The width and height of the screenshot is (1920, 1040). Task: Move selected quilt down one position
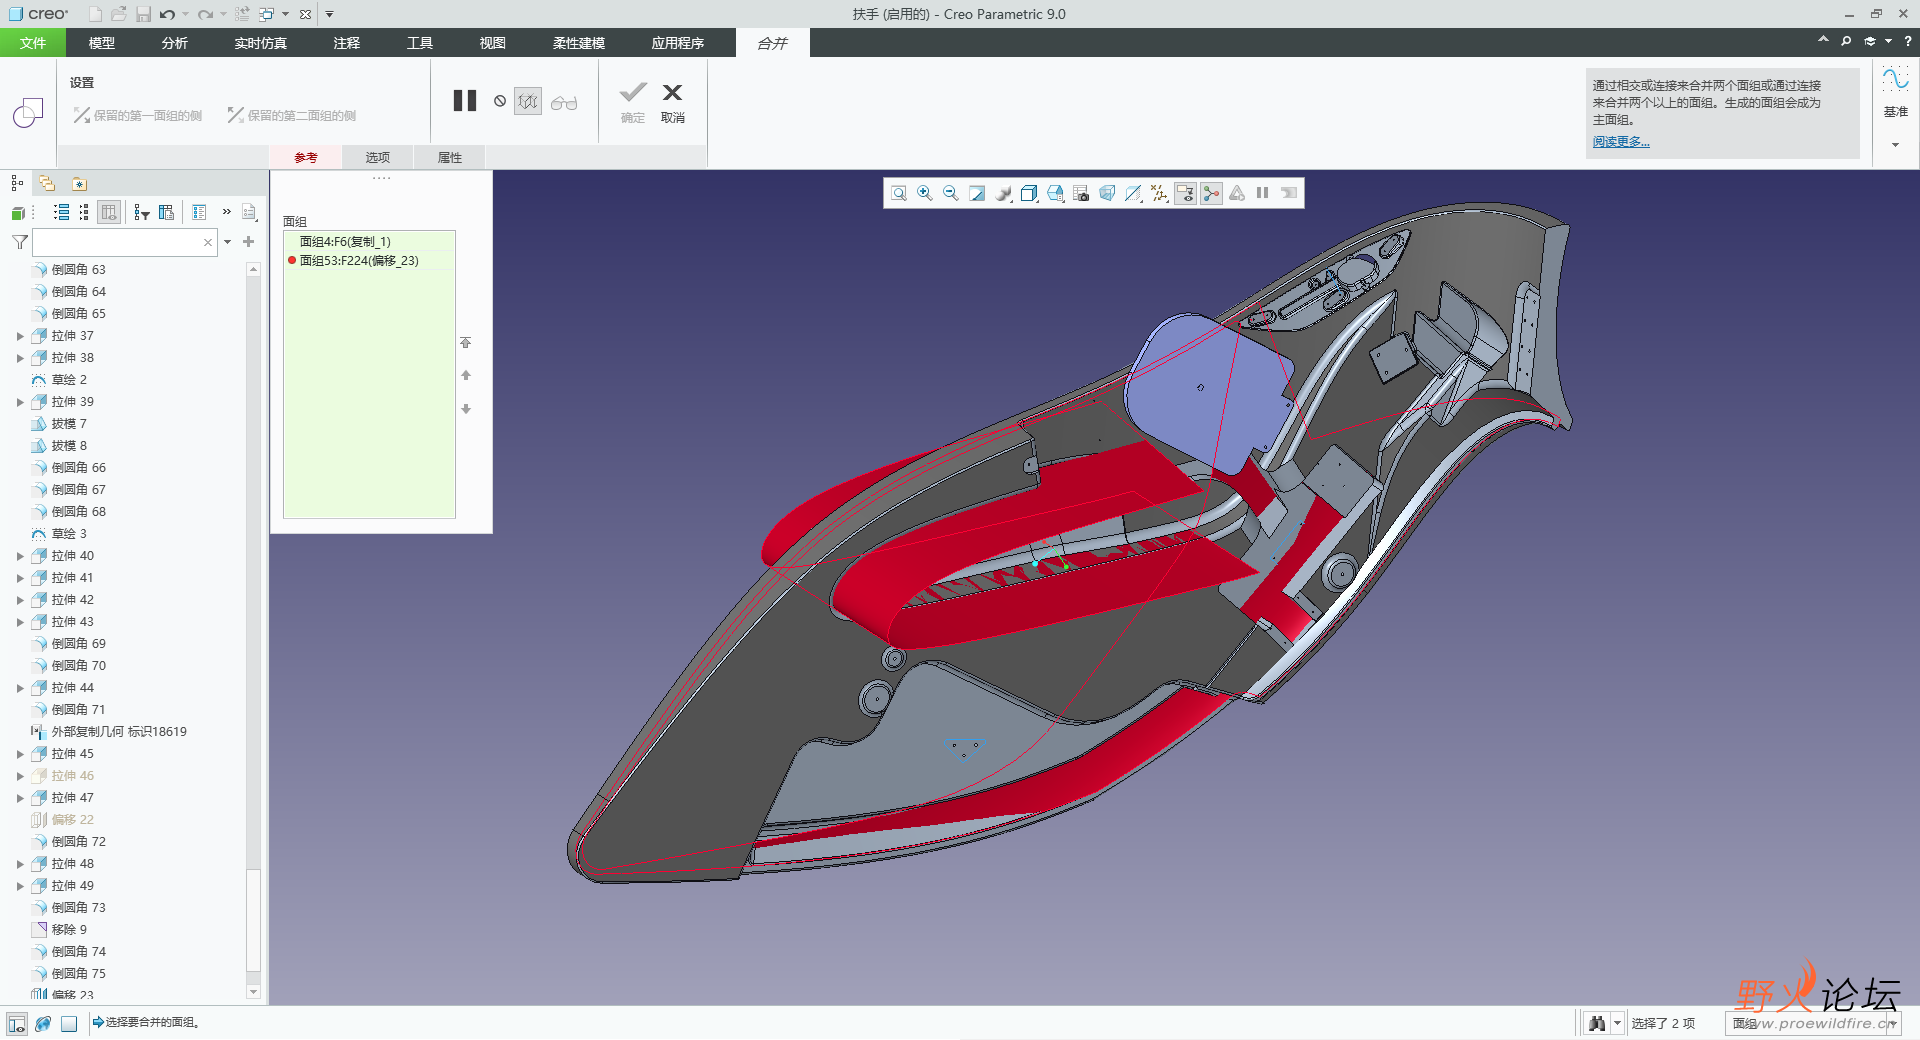[466, 409]
